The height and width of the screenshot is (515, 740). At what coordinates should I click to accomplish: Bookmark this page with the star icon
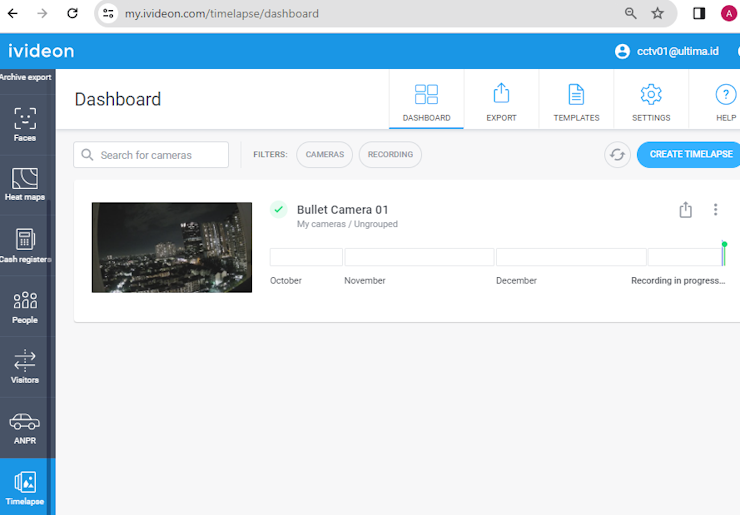pos(657,13)
